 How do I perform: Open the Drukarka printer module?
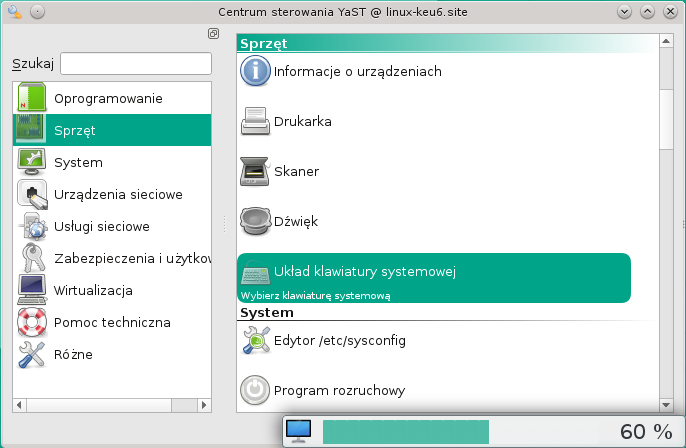tap(302, 122)
